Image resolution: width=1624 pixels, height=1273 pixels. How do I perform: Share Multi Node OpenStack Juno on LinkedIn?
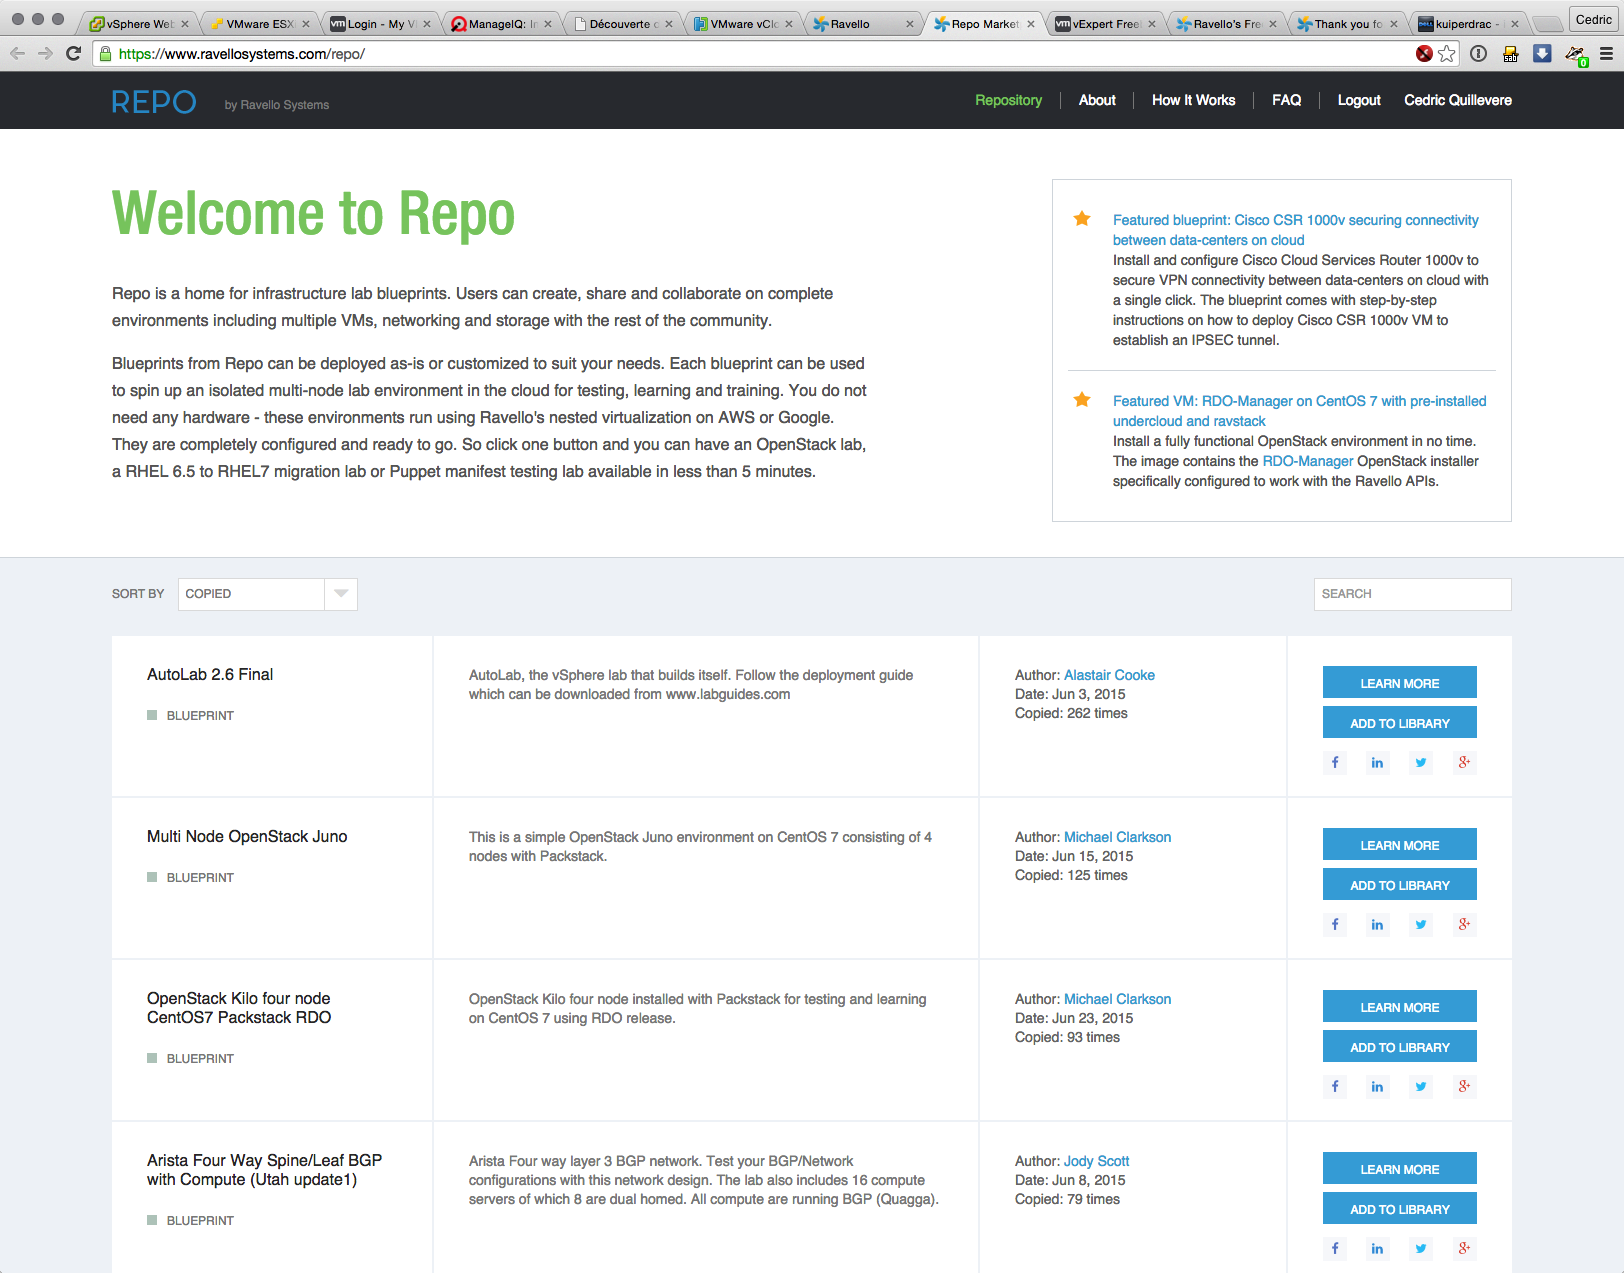[x=1377, y=925]
